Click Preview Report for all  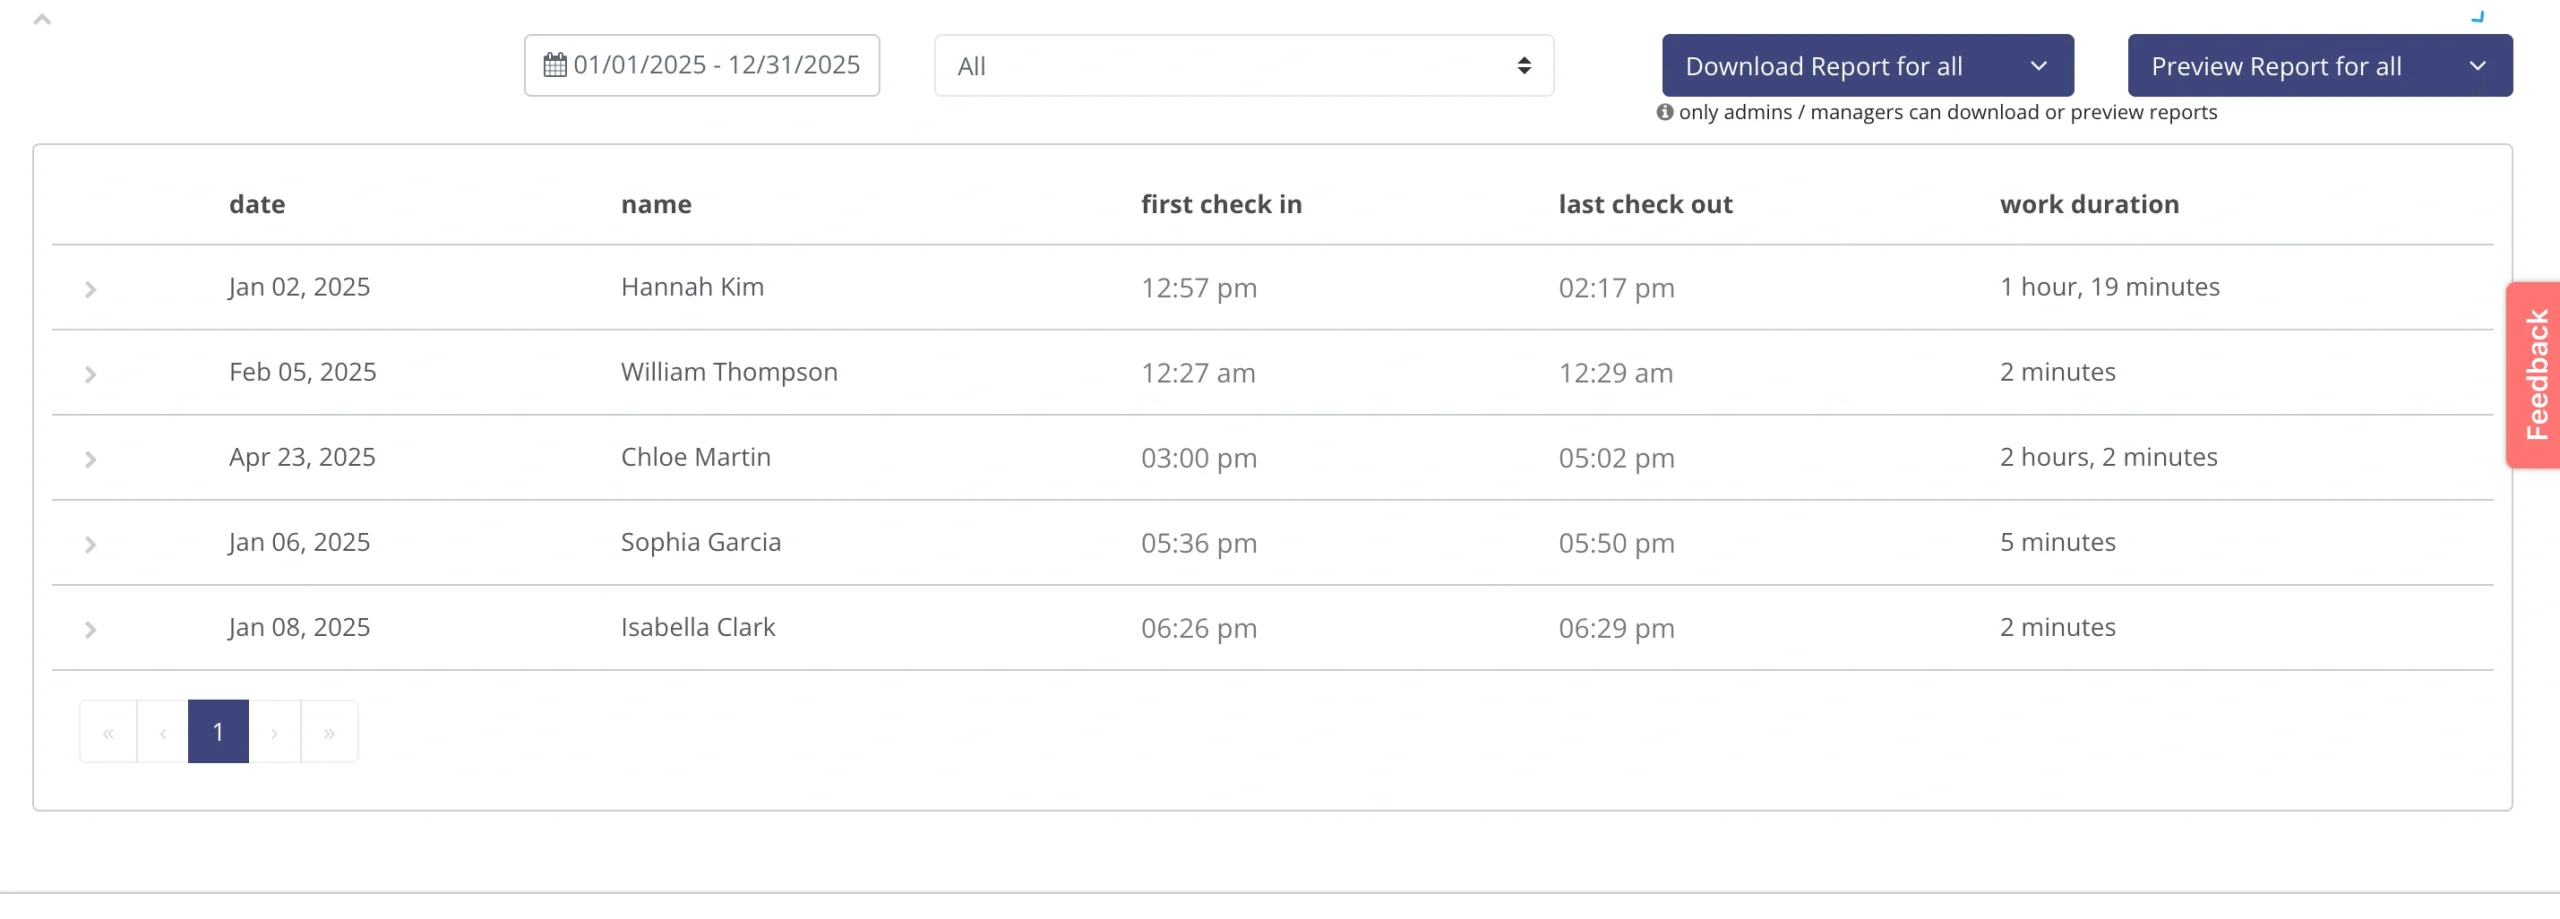[2276, 66]
